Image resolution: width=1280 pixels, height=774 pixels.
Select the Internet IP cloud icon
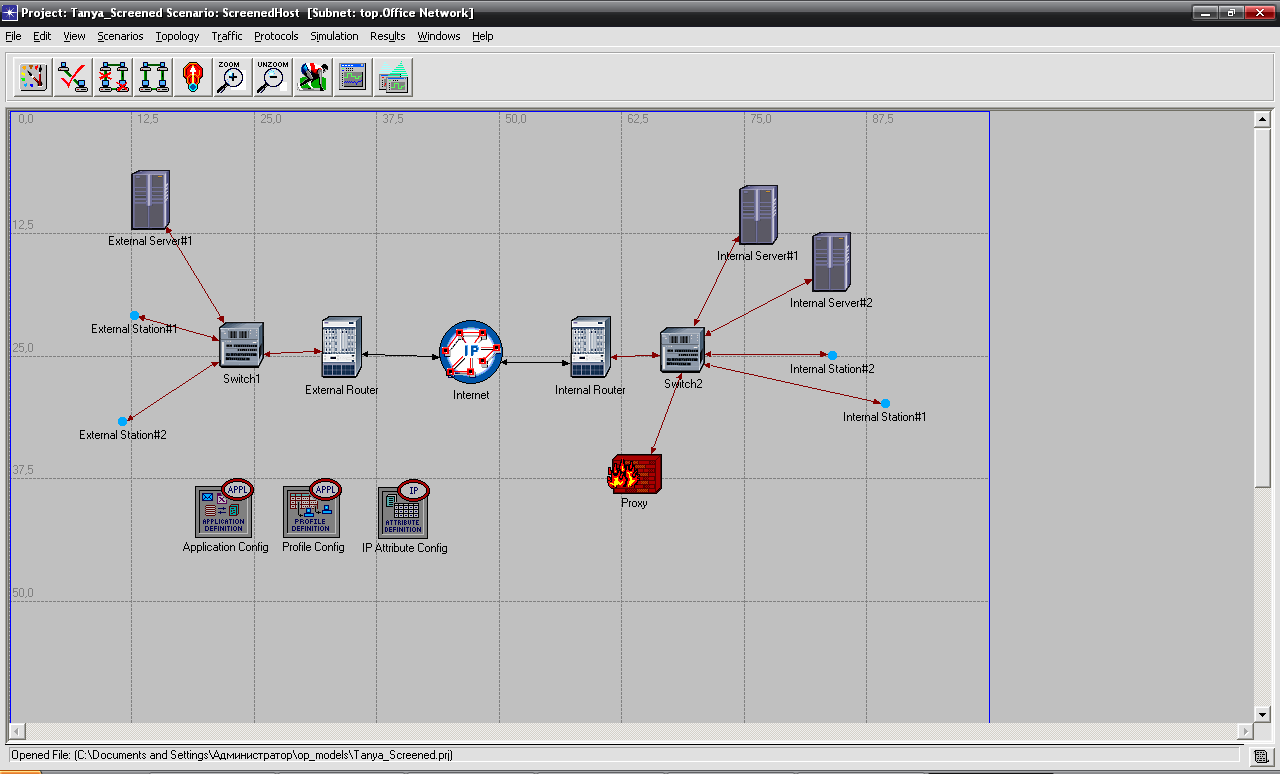(x=471, y=352)
